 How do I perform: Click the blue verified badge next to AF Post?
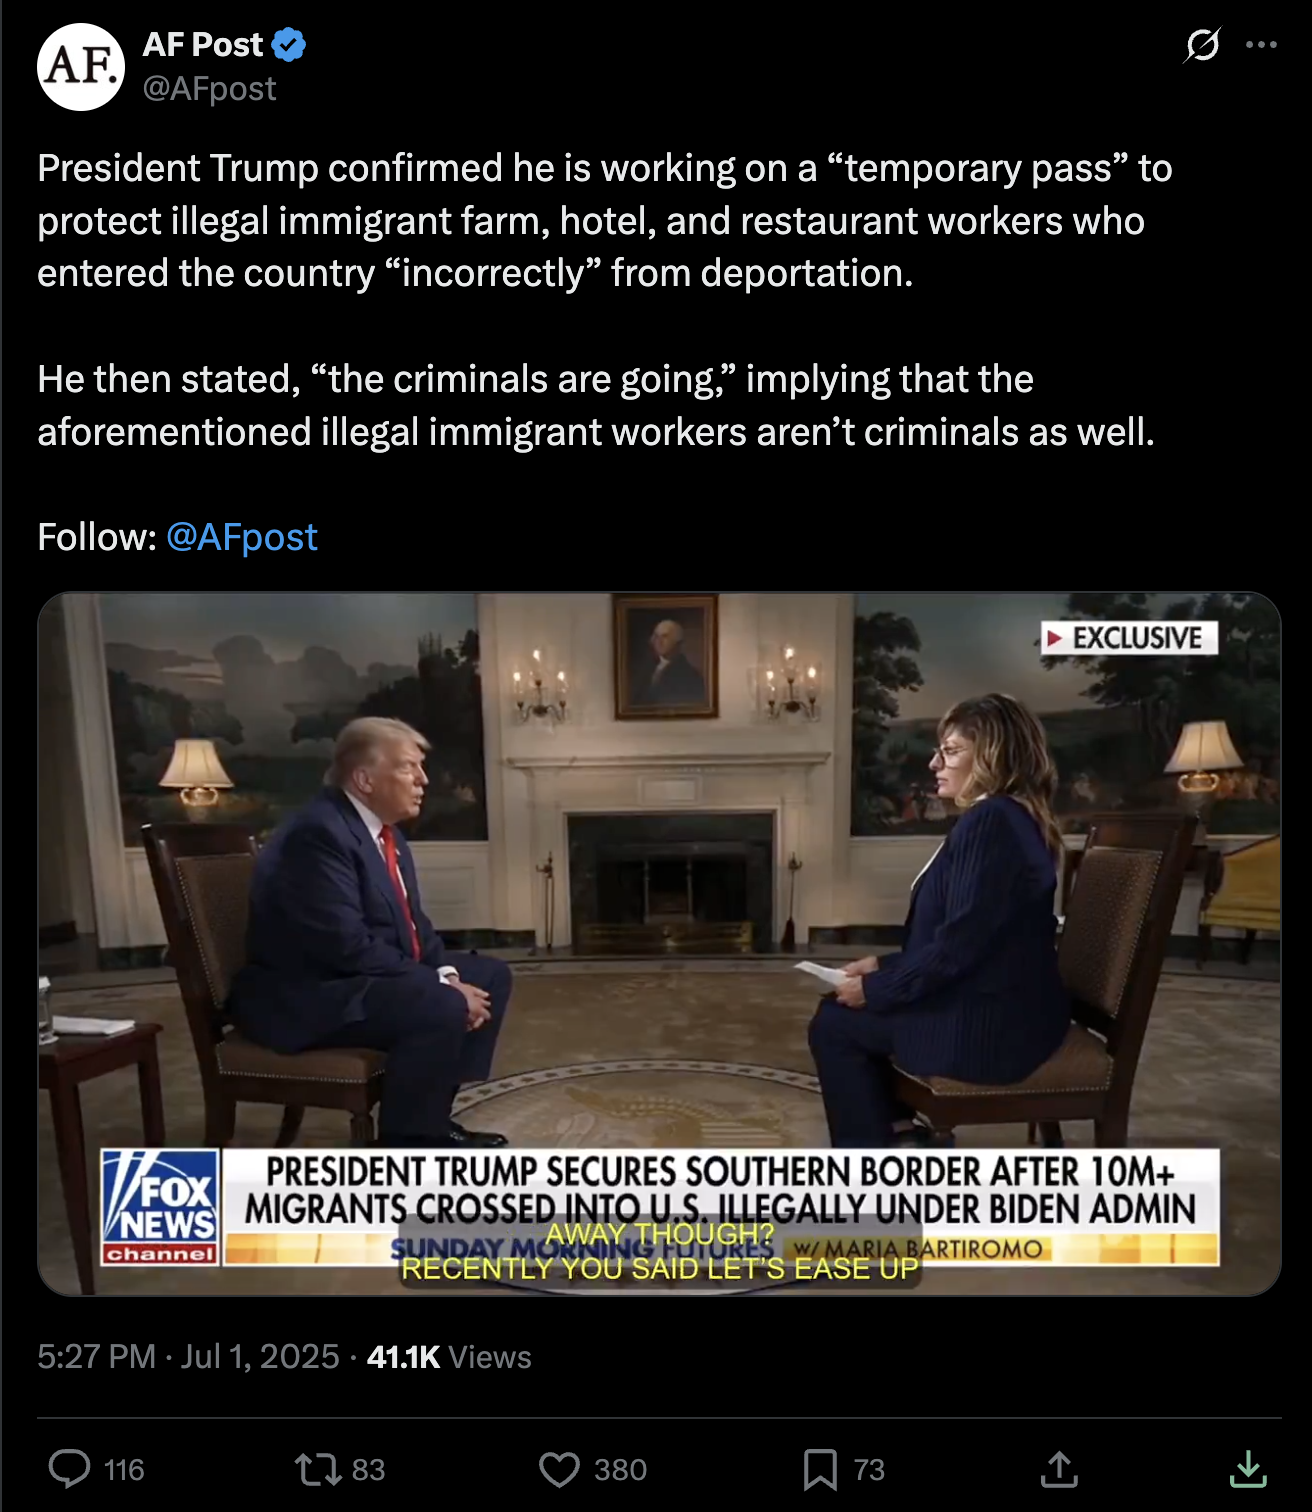click(x=289, y=45)
